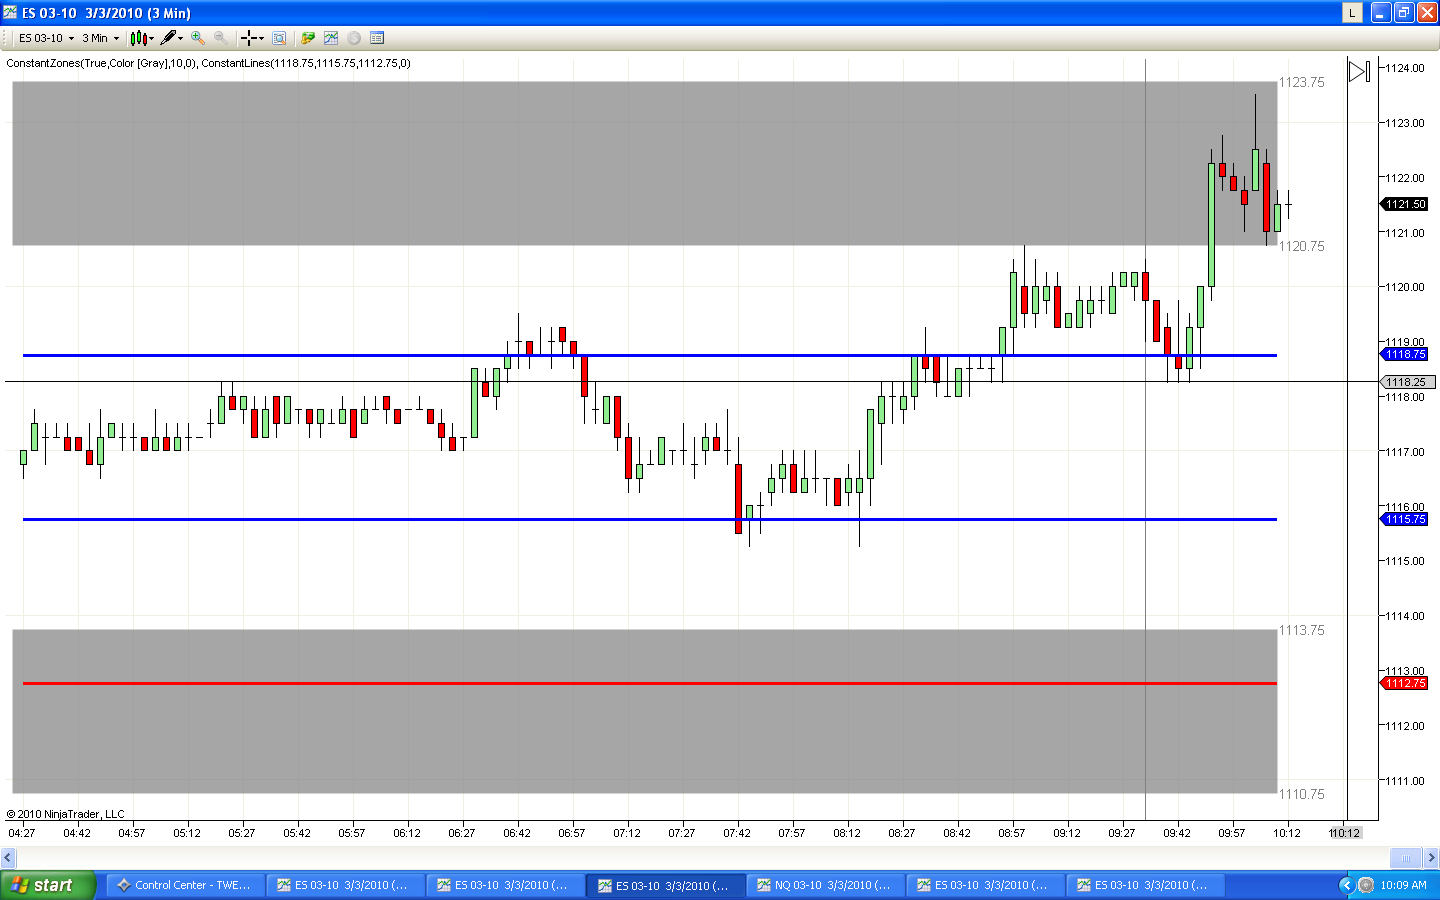
Task: Click the active highlighted ES 03-10 taskbar button
Action: click(x=665, y=885)
